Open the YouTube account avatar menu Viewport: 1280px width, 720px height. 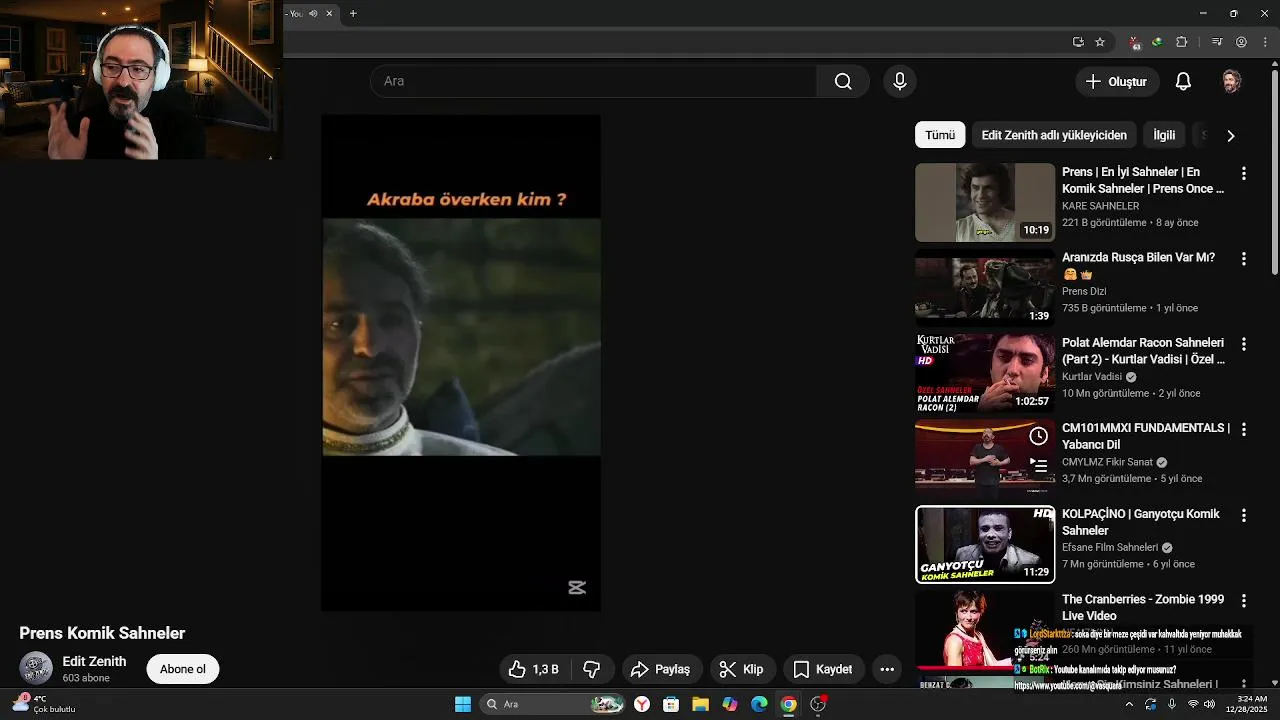coord(1232,81)
